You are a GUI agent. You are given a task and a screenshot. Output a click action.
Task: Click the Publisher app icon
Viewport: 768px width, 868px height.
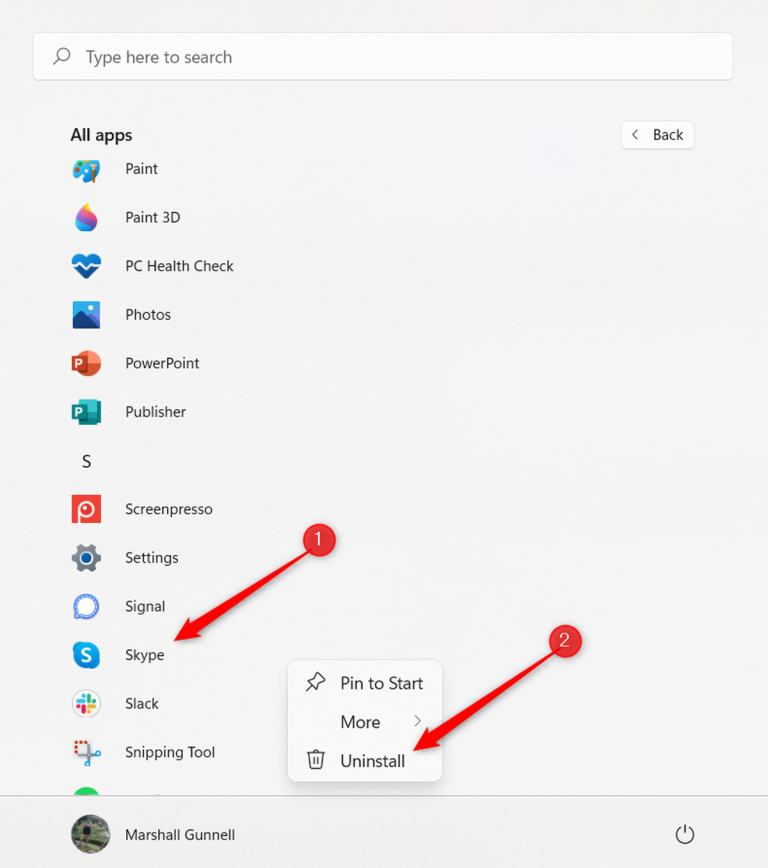click(x=86, y=412)
